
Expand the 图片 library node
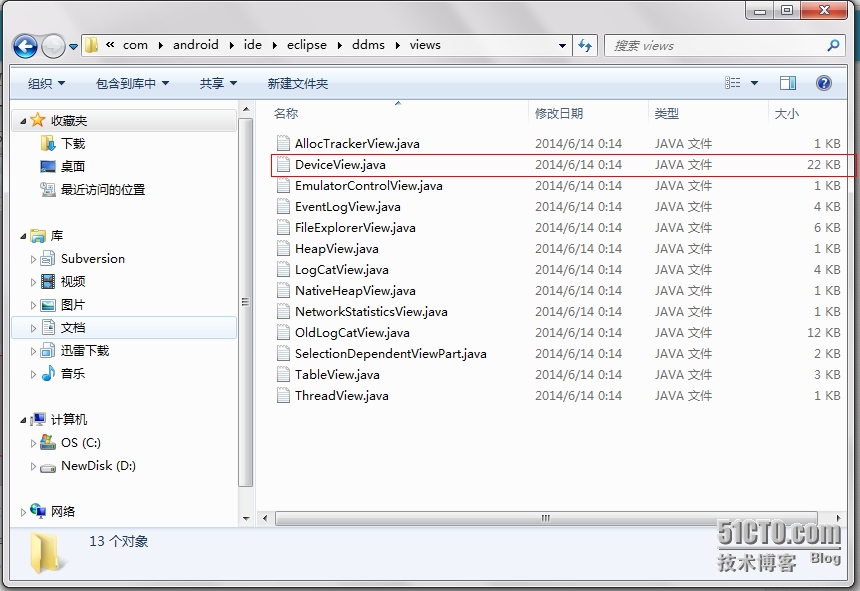click(33, 305)
